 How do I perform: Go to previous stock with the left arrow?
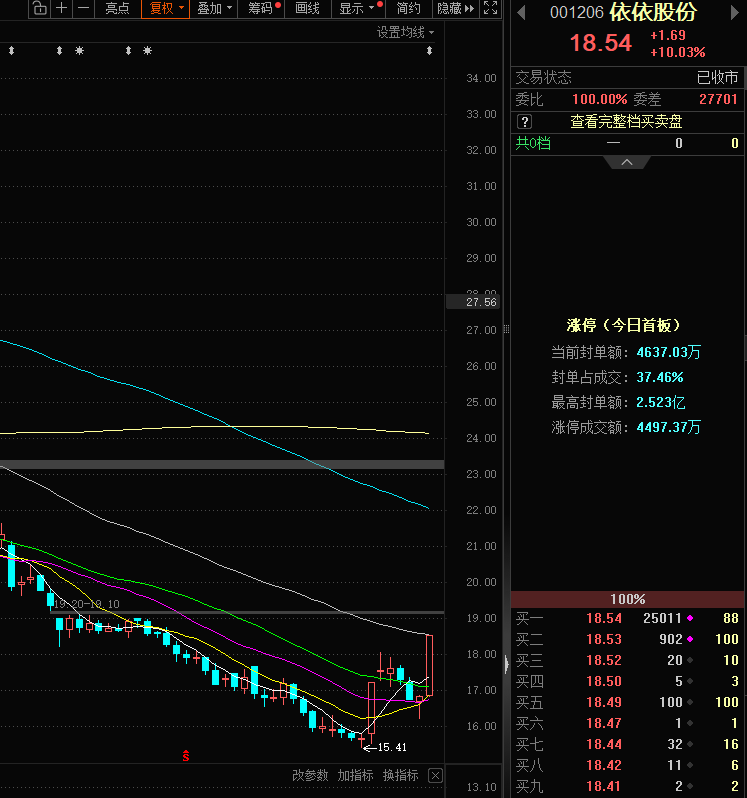(521, 13)
